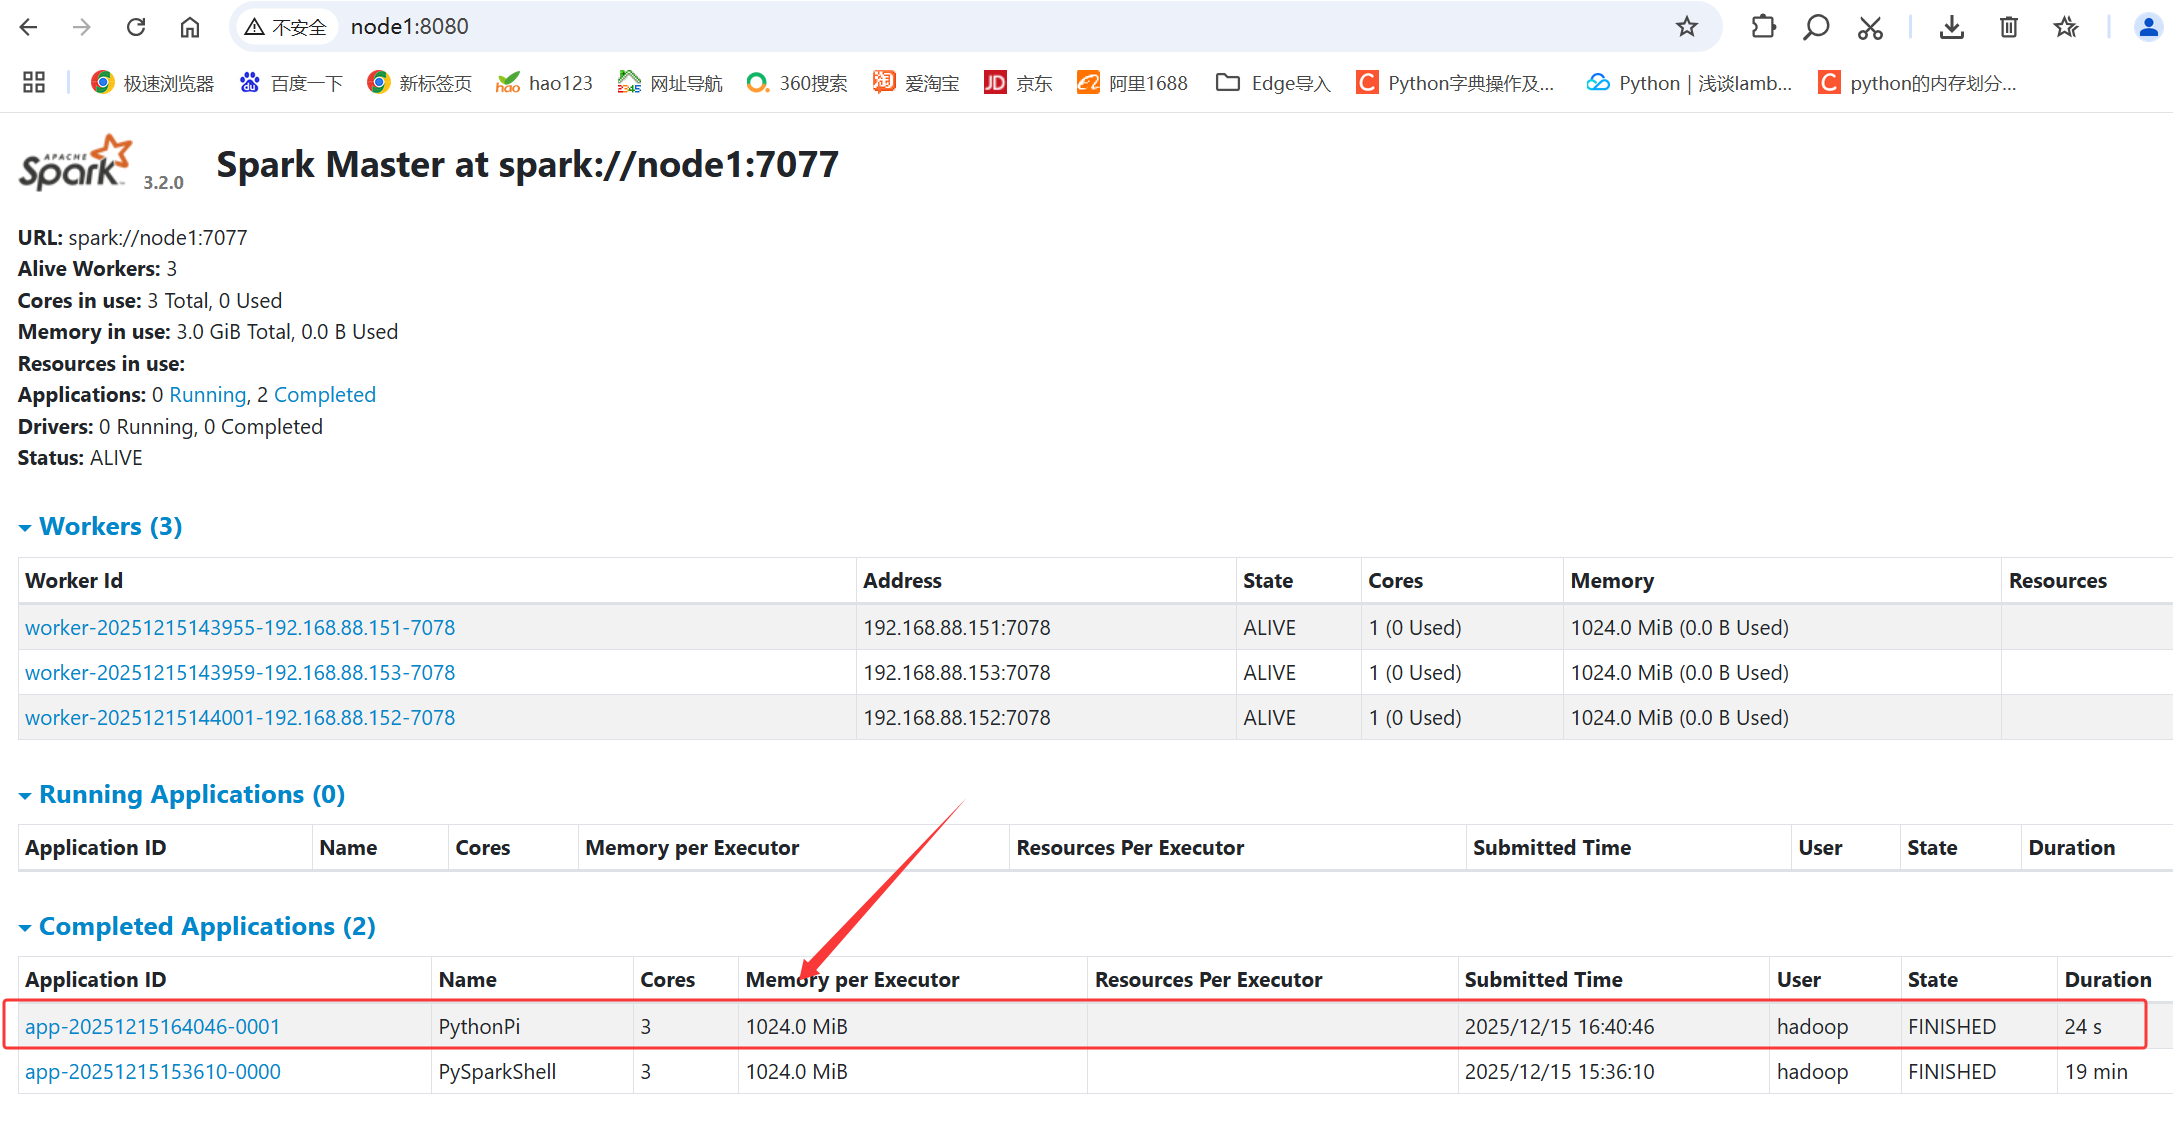Click the scissors screenshot icon

tap(1870, 27)
